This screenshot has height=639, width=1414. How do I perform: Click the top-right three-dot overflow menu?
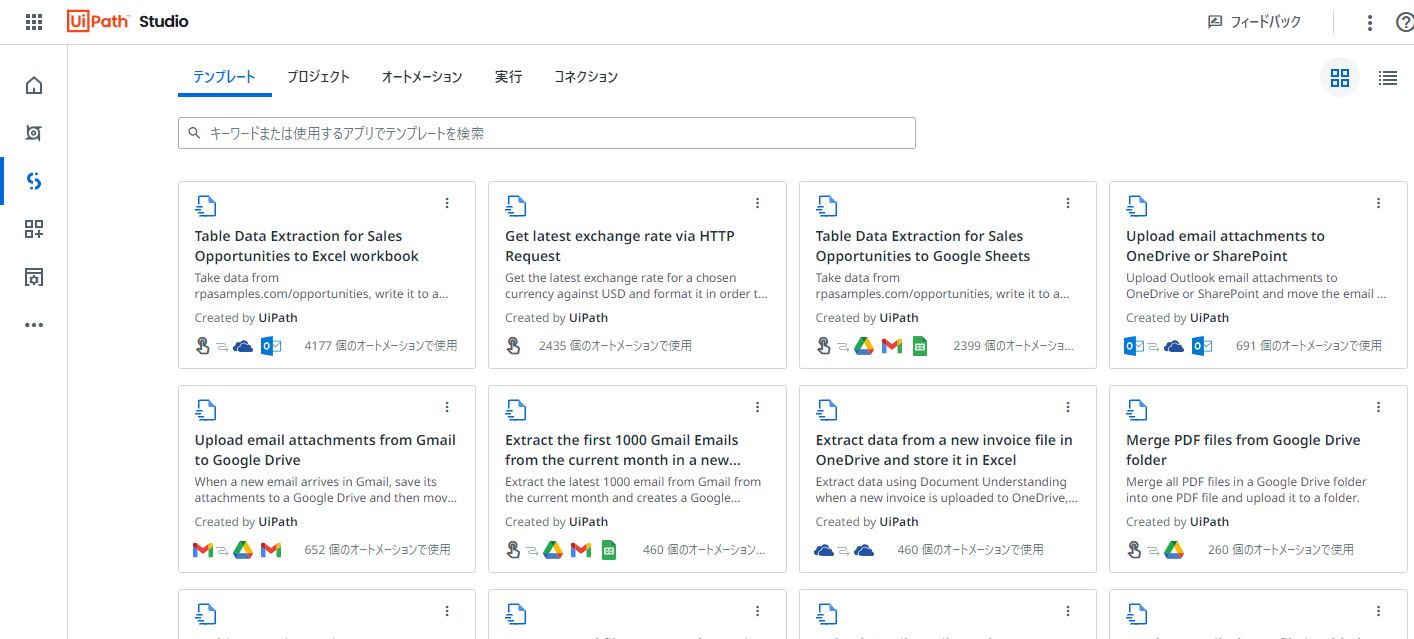[x=1369, y=21]
